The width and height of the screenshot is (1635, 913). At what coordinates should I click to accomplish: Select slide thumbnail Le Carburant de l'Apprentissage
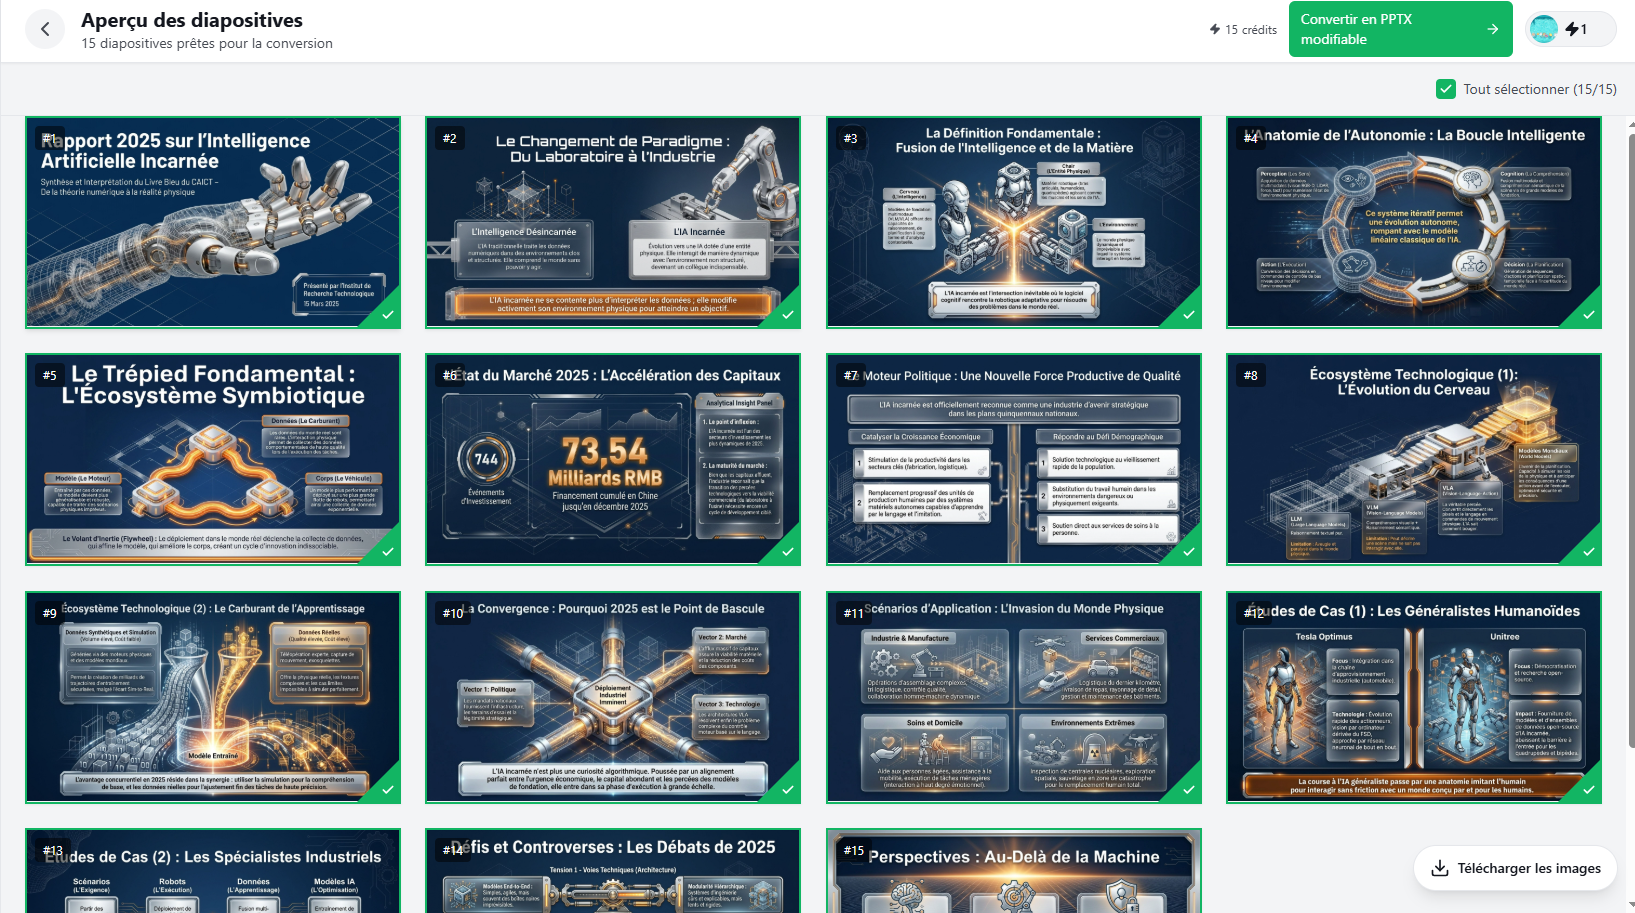point(213,697)
